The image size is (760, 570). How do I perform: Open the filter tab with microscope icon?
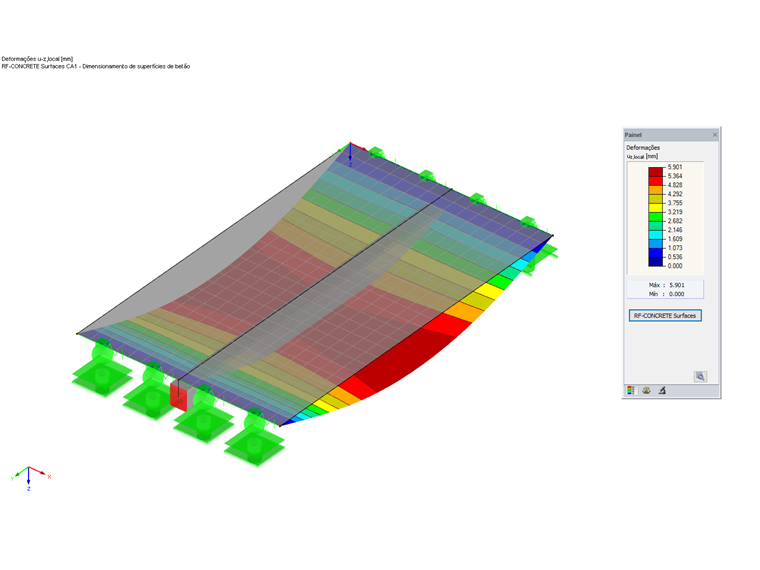click(x=662, y=390)
